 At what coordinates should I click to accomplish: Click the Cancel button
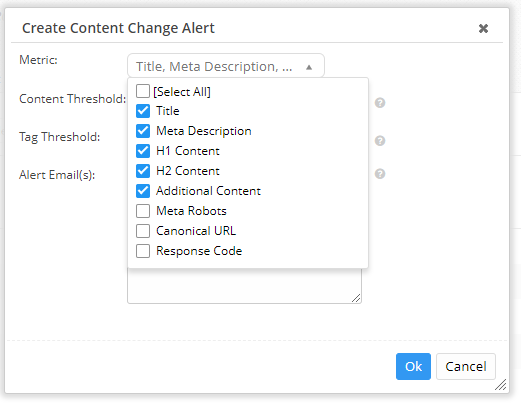click(x=466, y=366)
